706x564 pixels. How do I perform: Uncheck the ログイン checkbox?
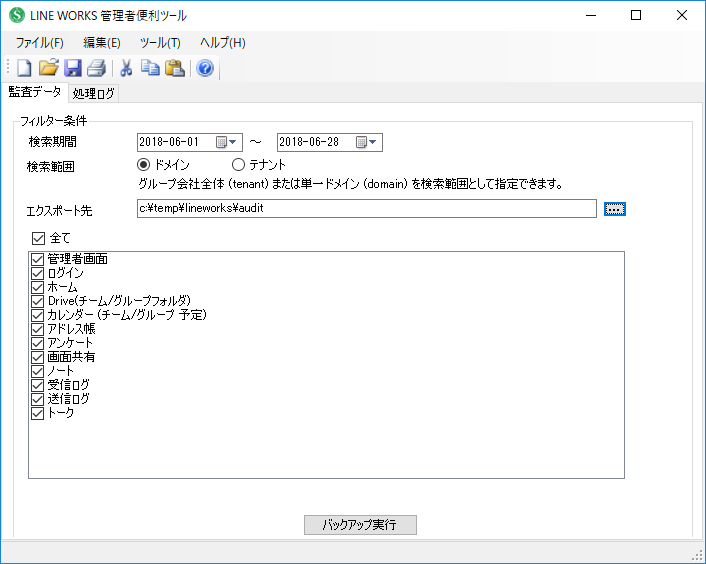click(37, 273)
